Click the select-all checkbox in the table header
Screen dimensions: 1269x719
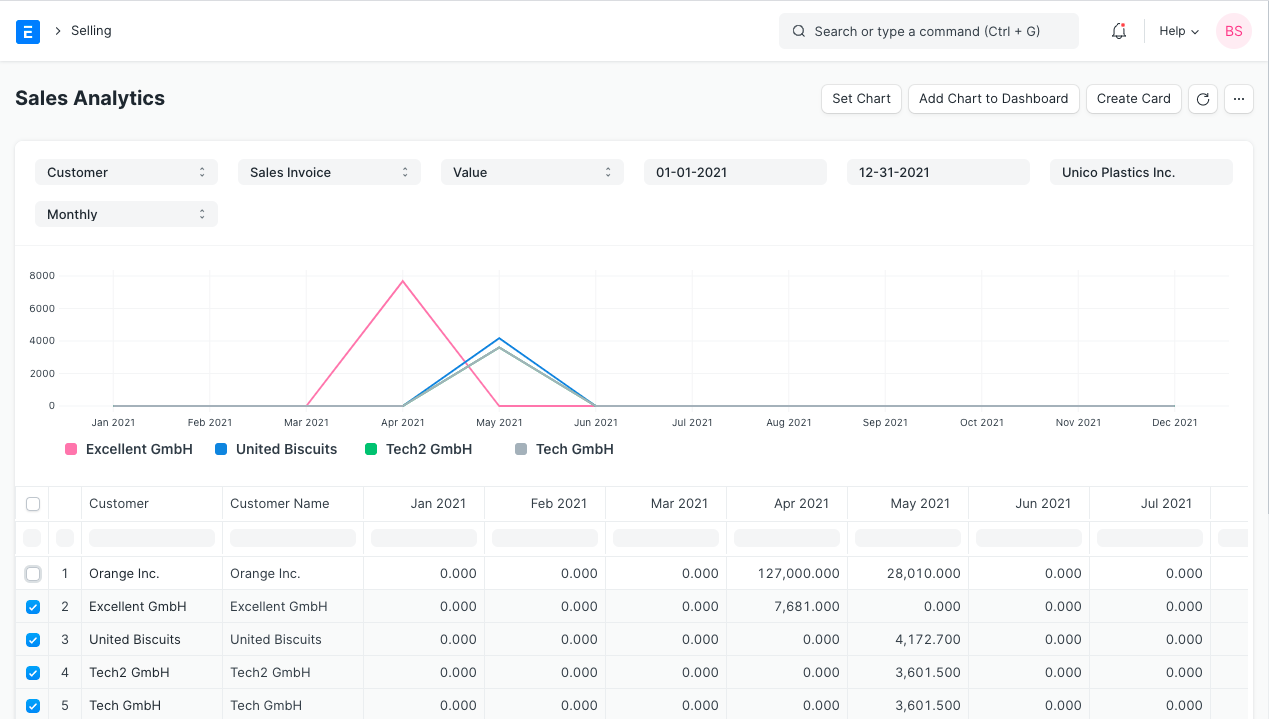click(x=32, y=503)
